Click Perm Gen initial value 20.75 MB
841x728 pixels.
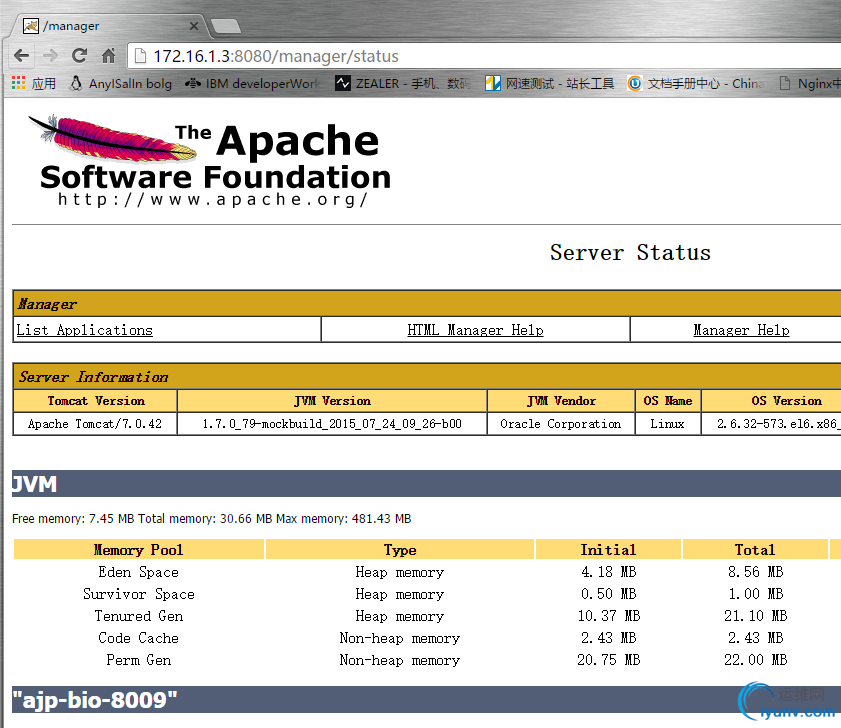tap(608, 660)
